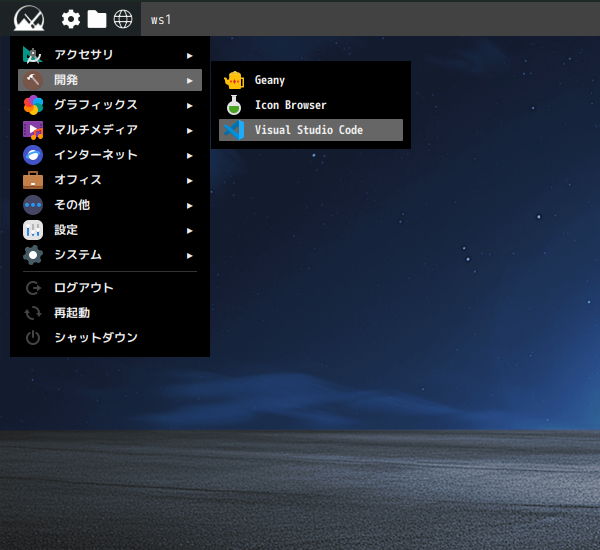This screenshot has width=600, height=550.
Task: Click the マルチメディア film icon
Action: coord(33,130)
